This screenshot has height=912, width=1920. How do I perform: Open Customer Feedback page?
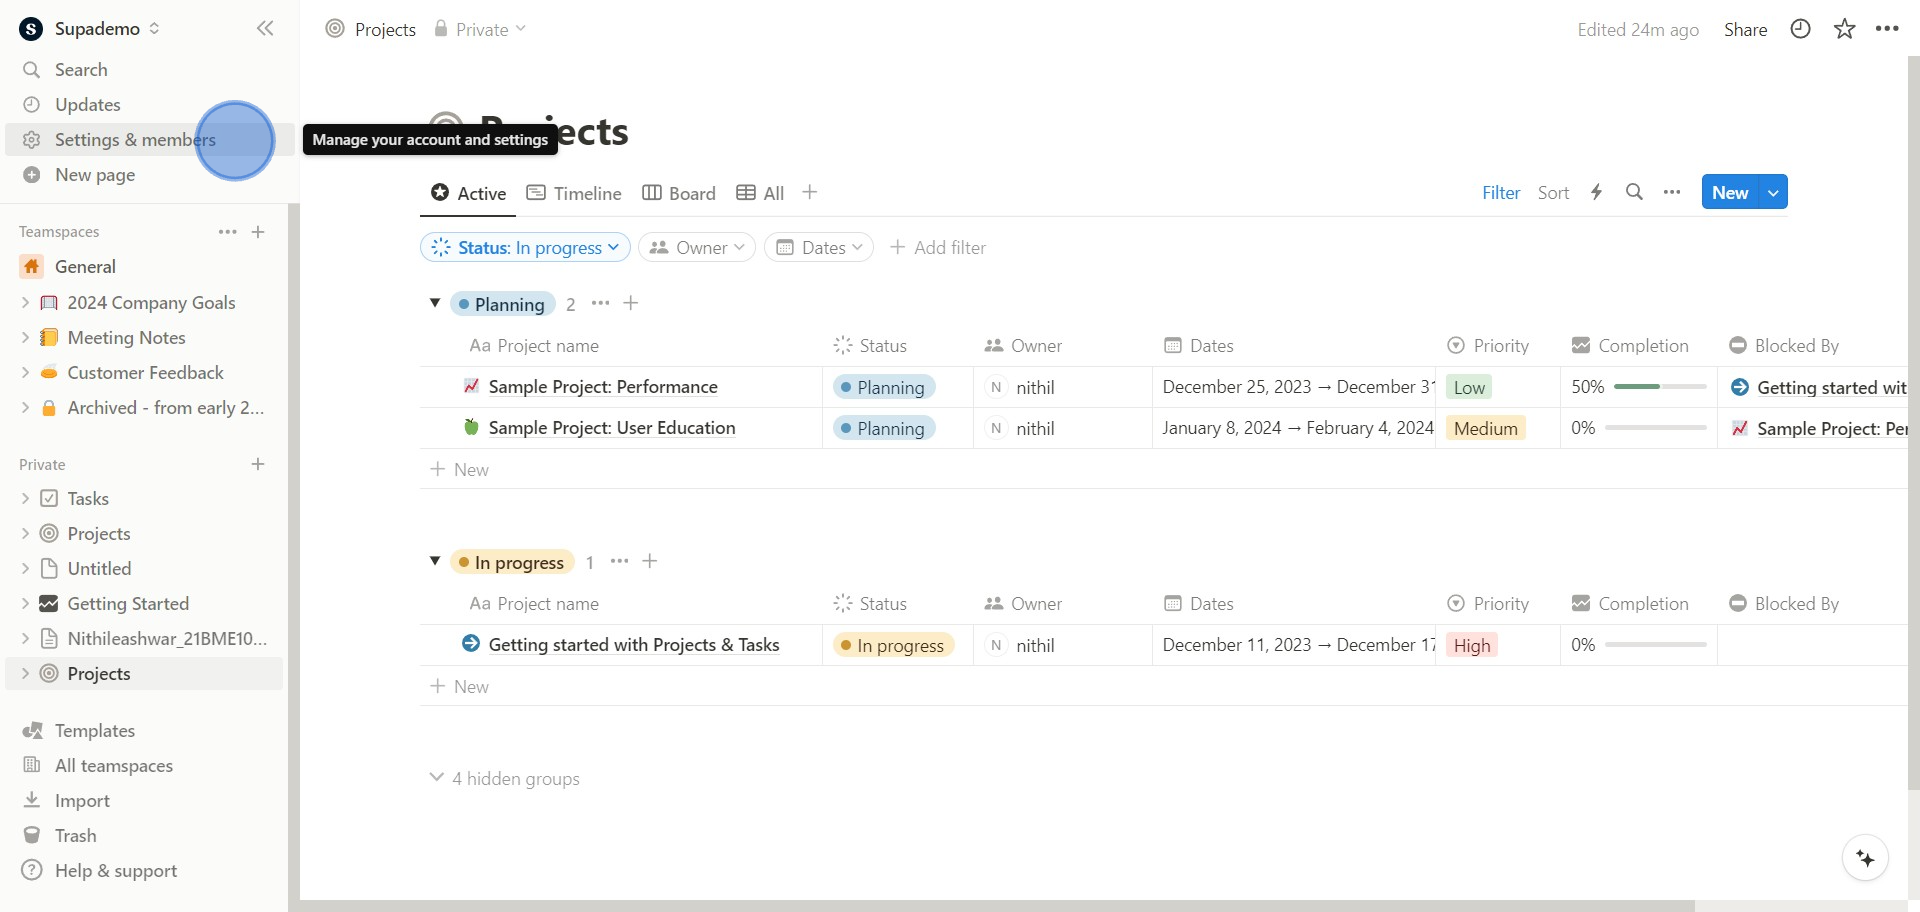pyautogui.click(x=147, y=372)
